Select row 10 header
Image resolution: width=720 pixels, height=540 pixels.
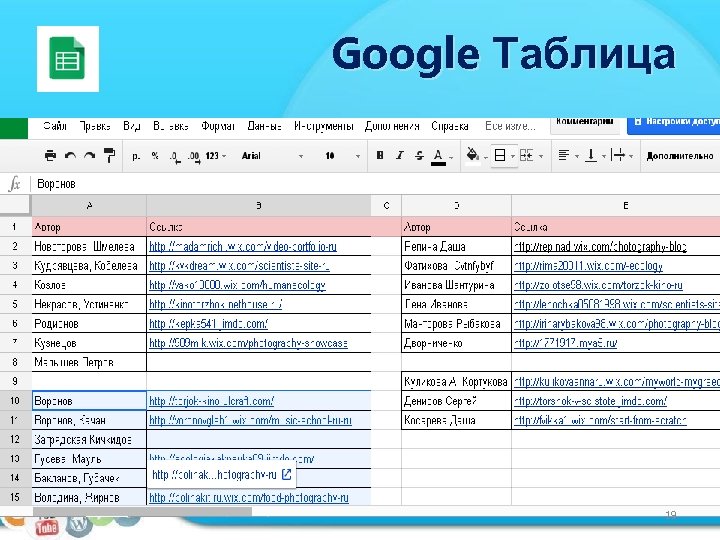point(16,400)
